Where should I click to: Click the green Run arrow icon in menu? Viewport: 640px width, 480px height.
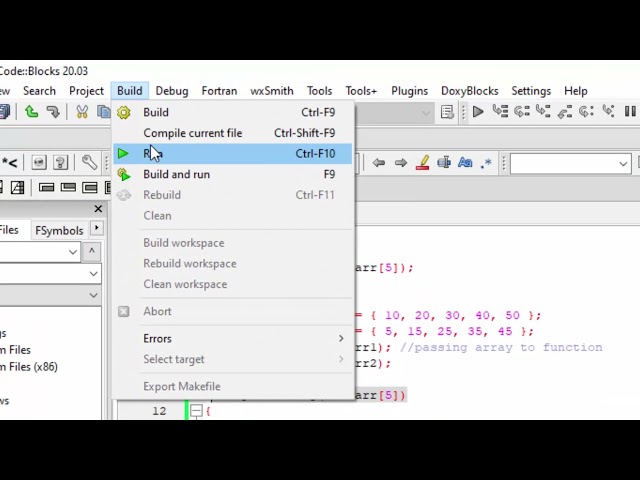(x=123, y=153)
